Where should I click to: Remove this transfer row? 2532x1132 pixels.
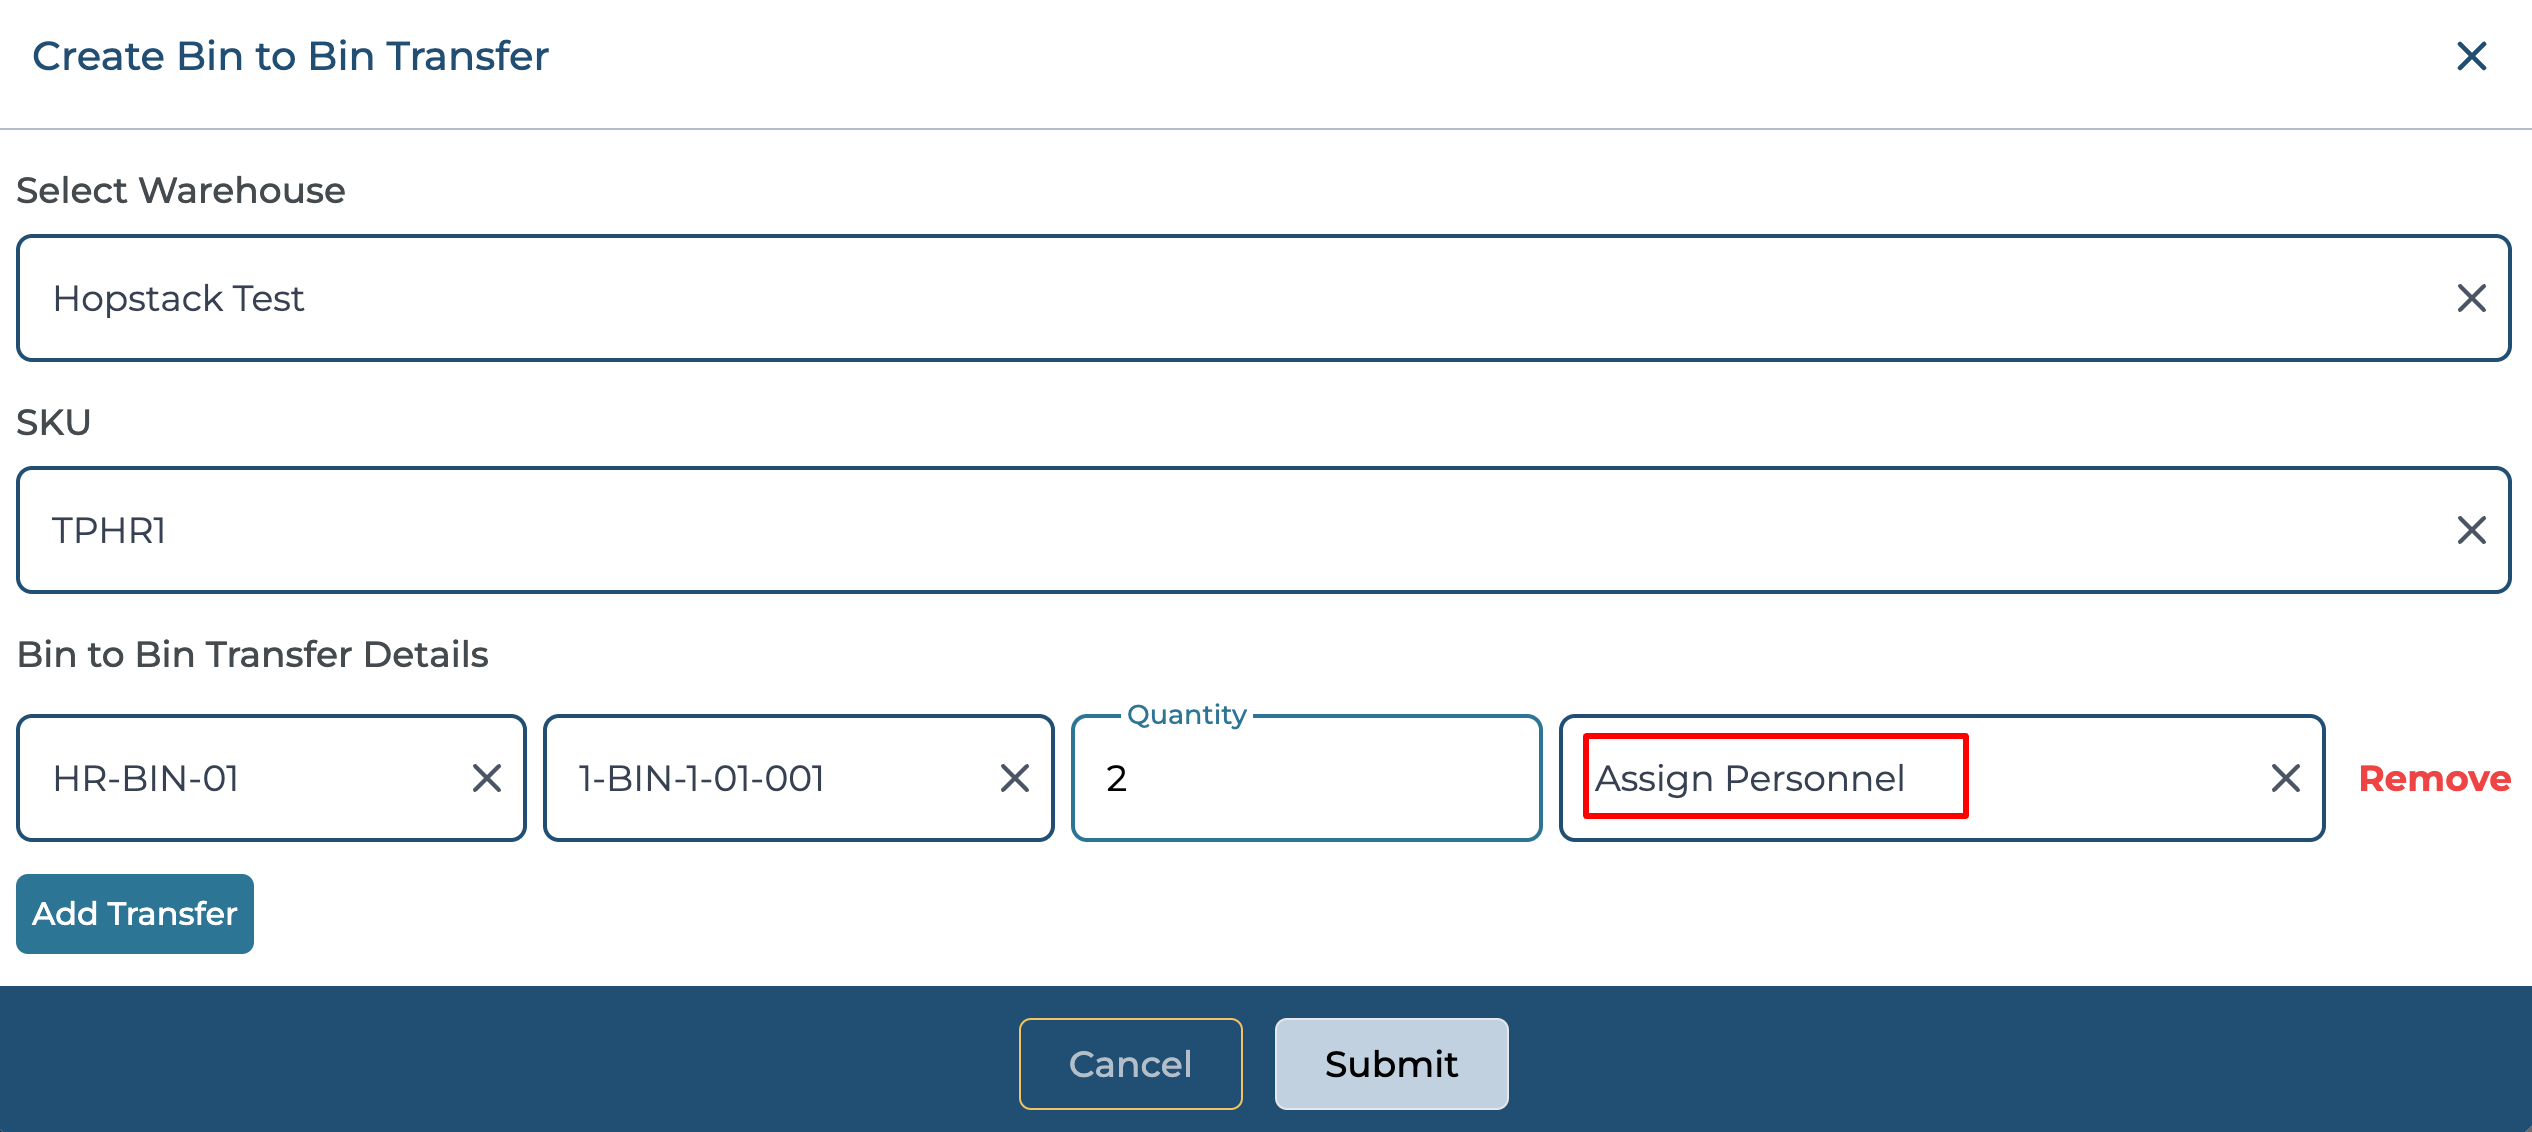(x=2434, y=778)
